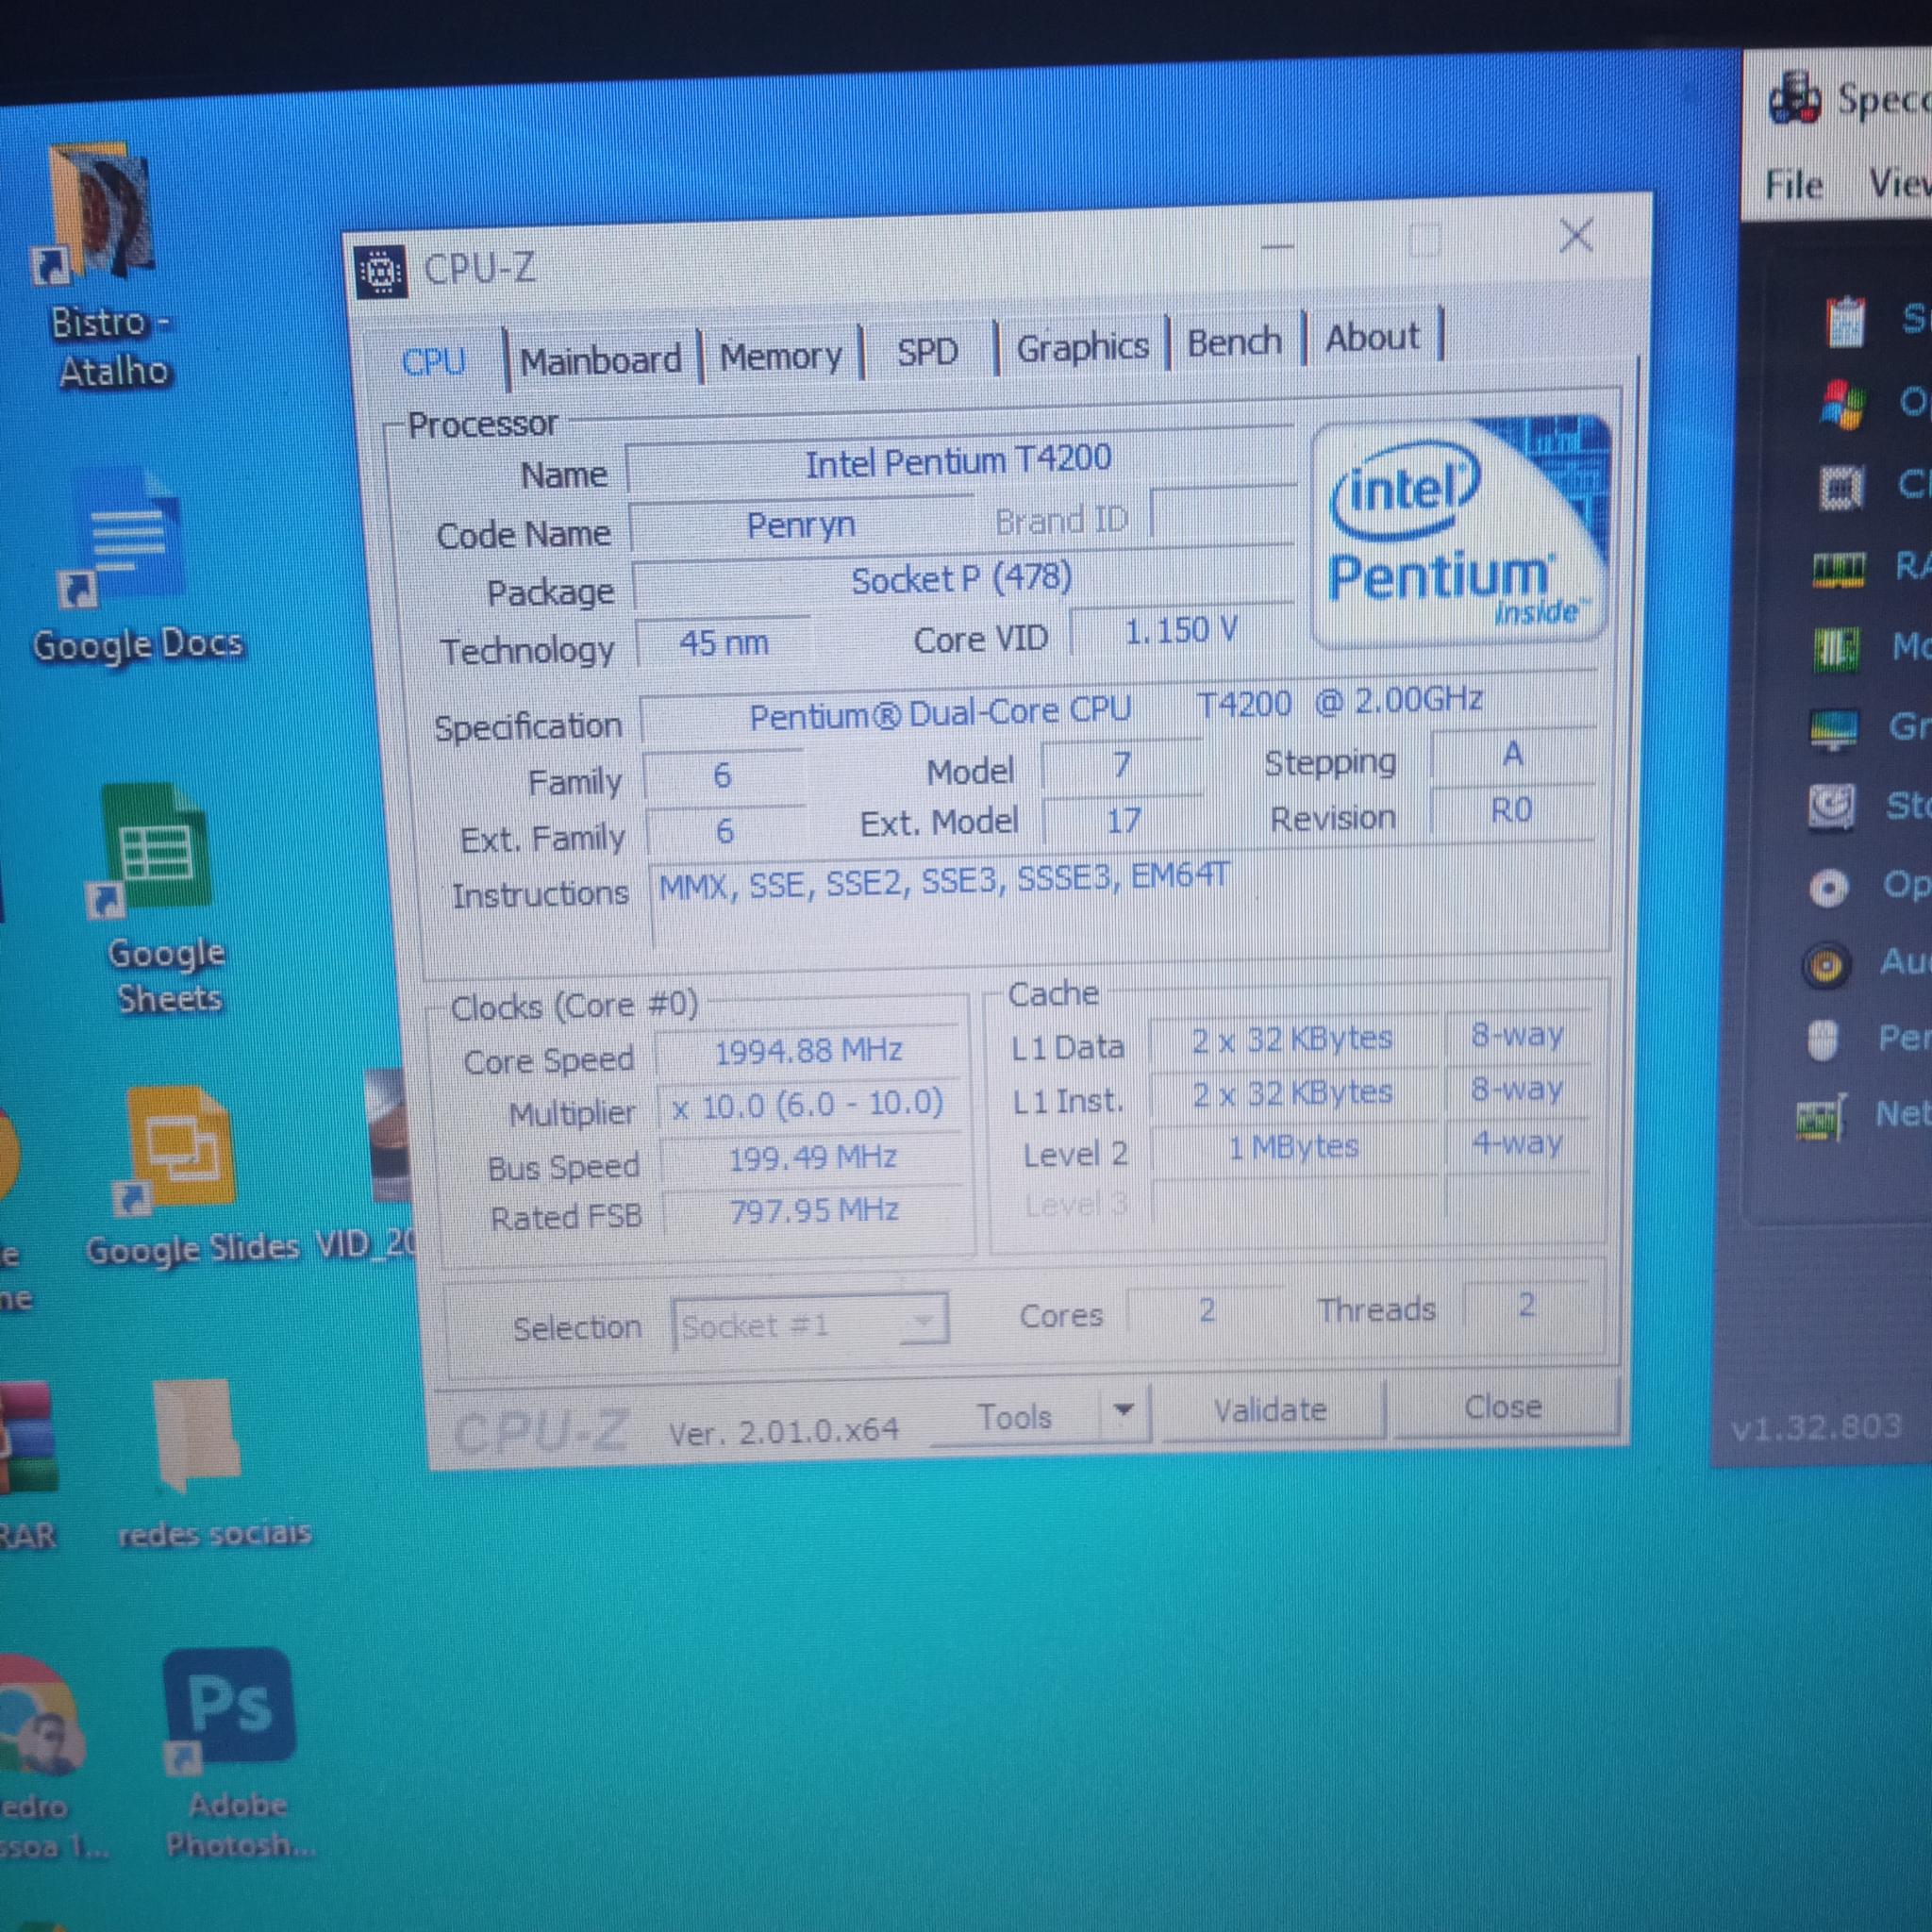Click the Level 2 4-way associativity value
This screenshot has height=1932, width=1932.
pyautogui.click(x=1517, y=1142)
